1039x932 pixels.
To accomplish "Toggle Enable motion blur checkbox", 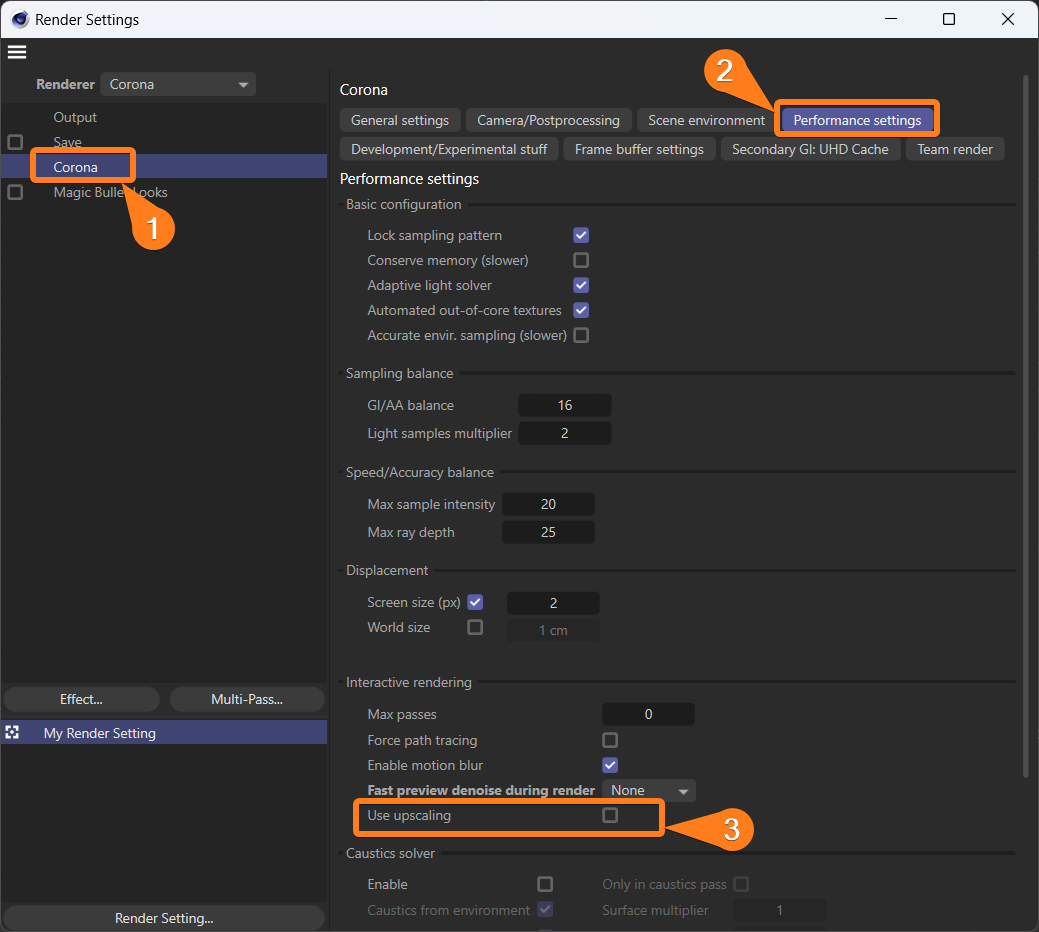I will 610,765.
